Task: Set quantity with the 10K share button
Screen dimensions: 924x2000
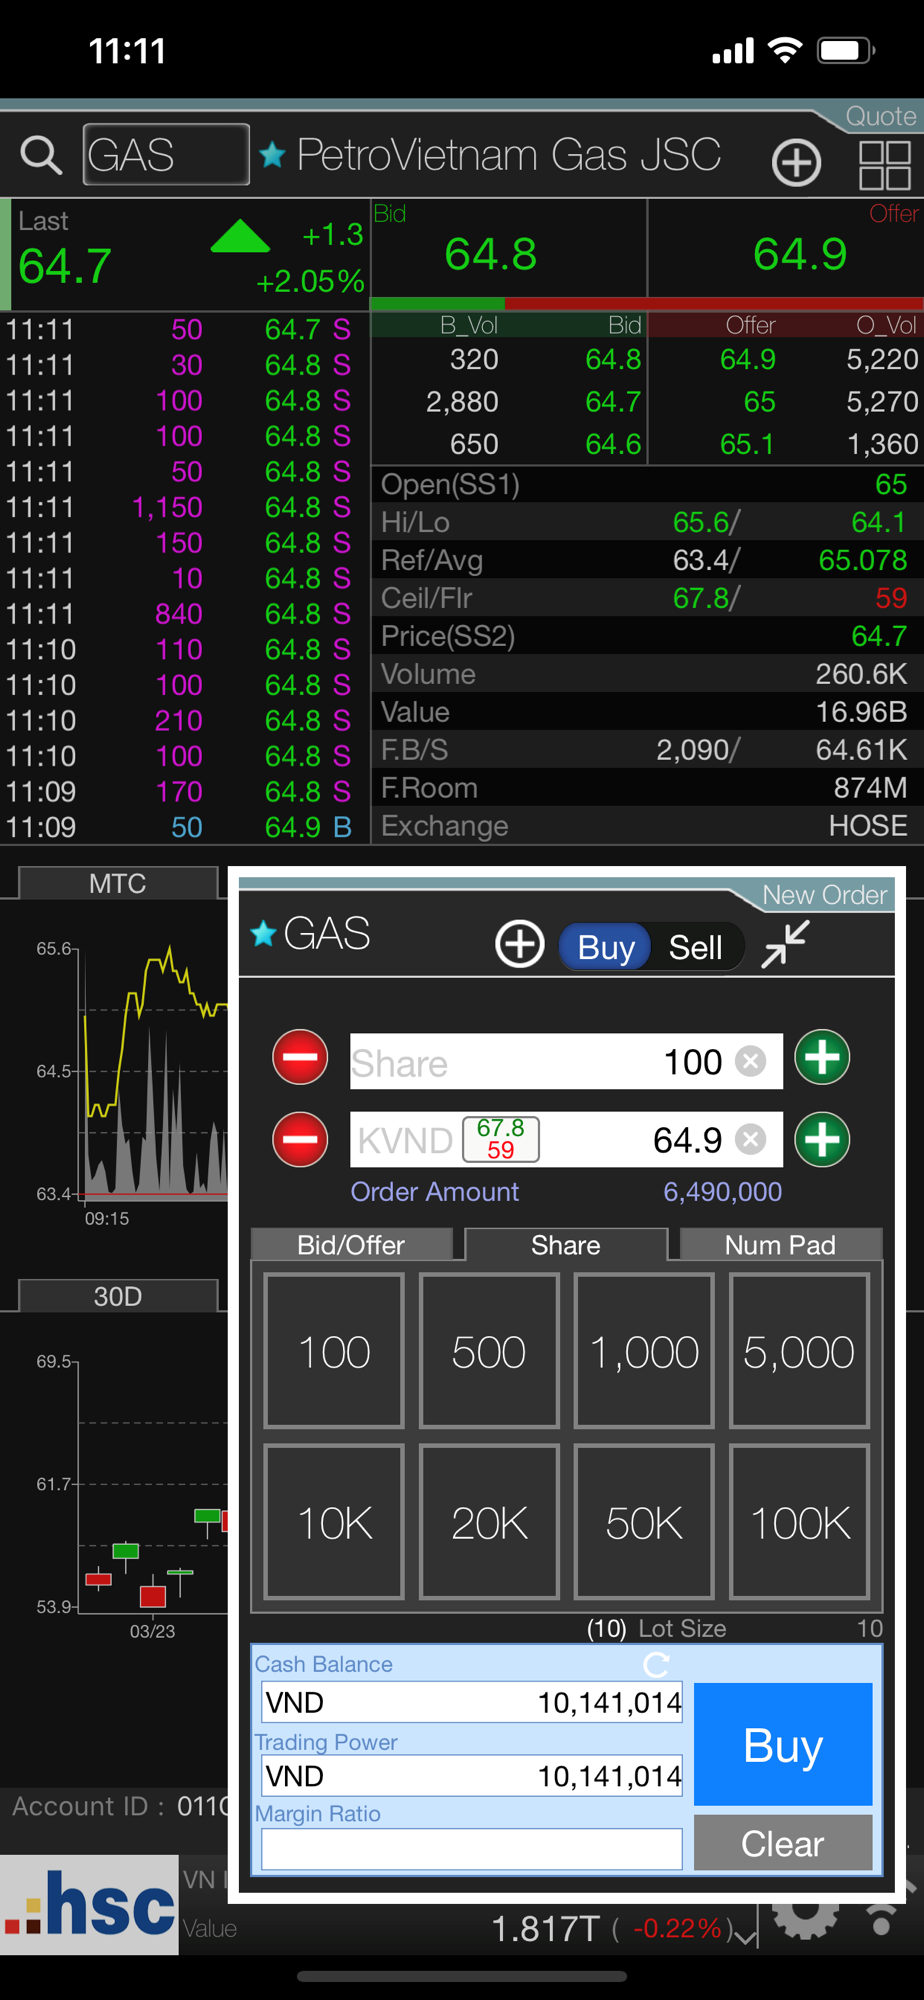Action: [x=334, y=1522]
